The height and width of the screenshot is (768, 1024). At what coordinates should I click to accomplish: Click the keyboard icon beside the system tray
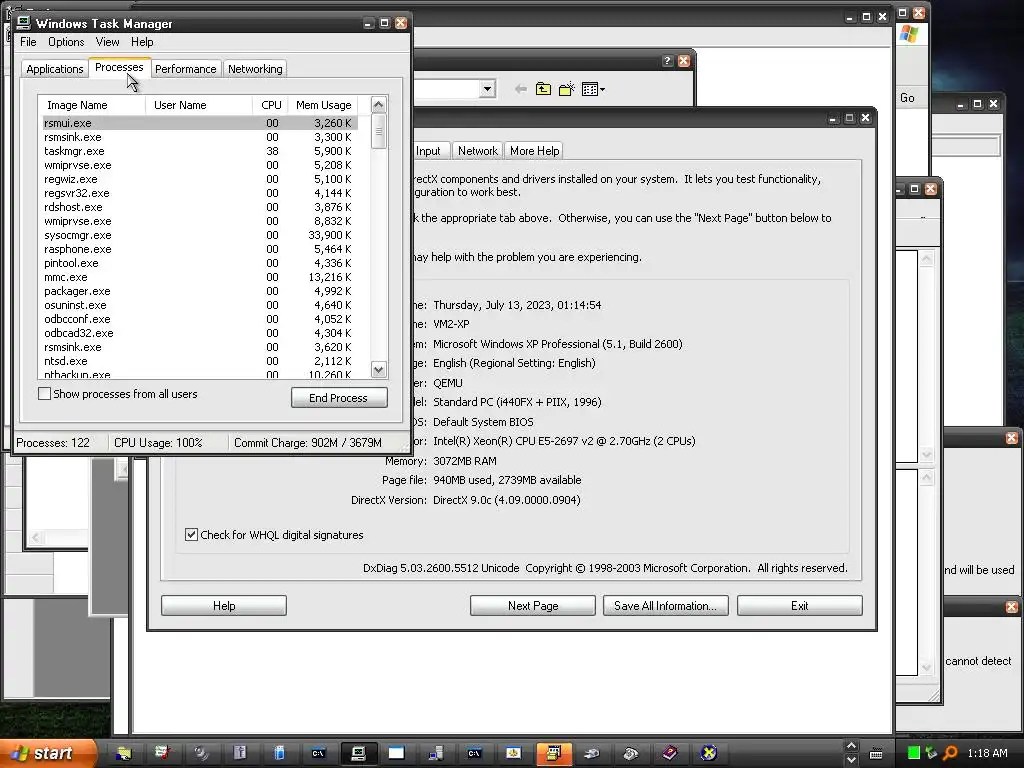pyautogui.click(x=876, y=754)
